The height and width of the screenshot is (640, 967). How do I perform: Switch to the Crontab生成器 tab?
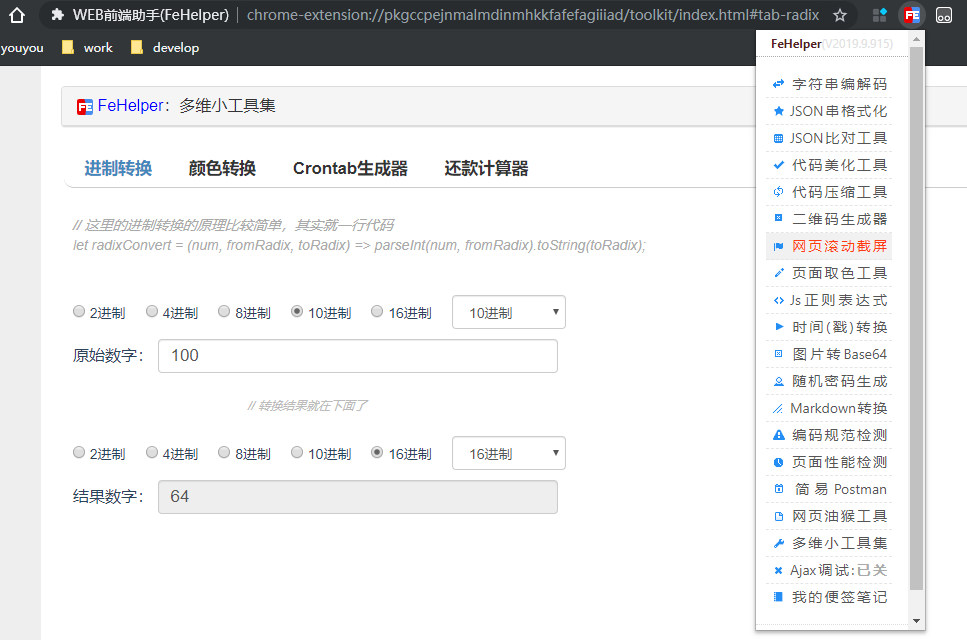point(350,168)
